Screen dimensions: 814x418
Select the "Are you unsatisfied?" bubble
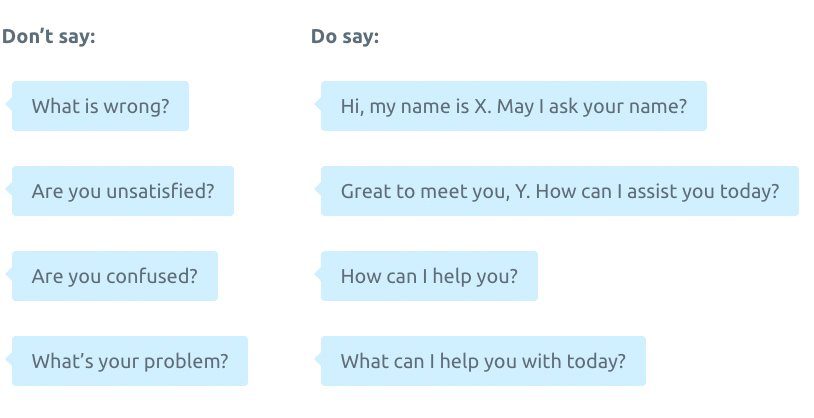pos(123,191)
